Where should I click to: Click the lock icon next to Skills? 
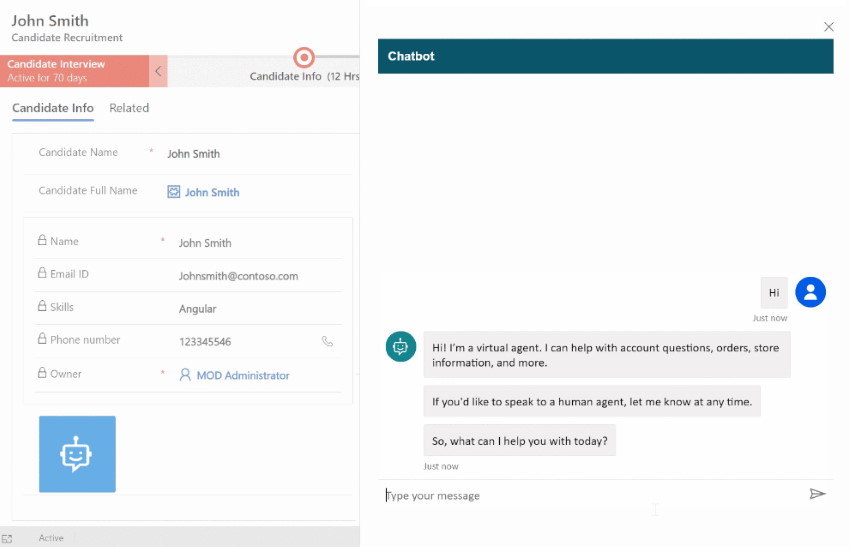tap(42, 306)
